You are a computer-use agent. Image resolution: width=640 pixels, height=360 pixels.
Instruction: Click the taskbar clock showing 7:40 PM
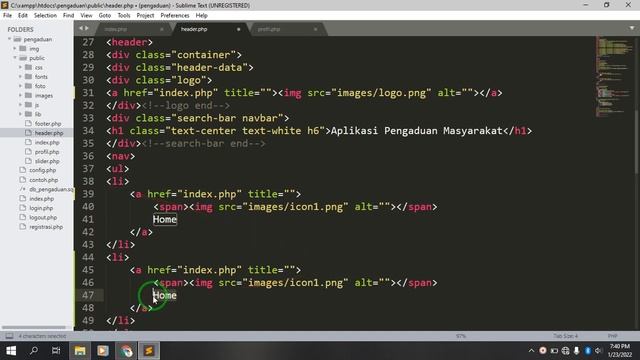(620, 351)
